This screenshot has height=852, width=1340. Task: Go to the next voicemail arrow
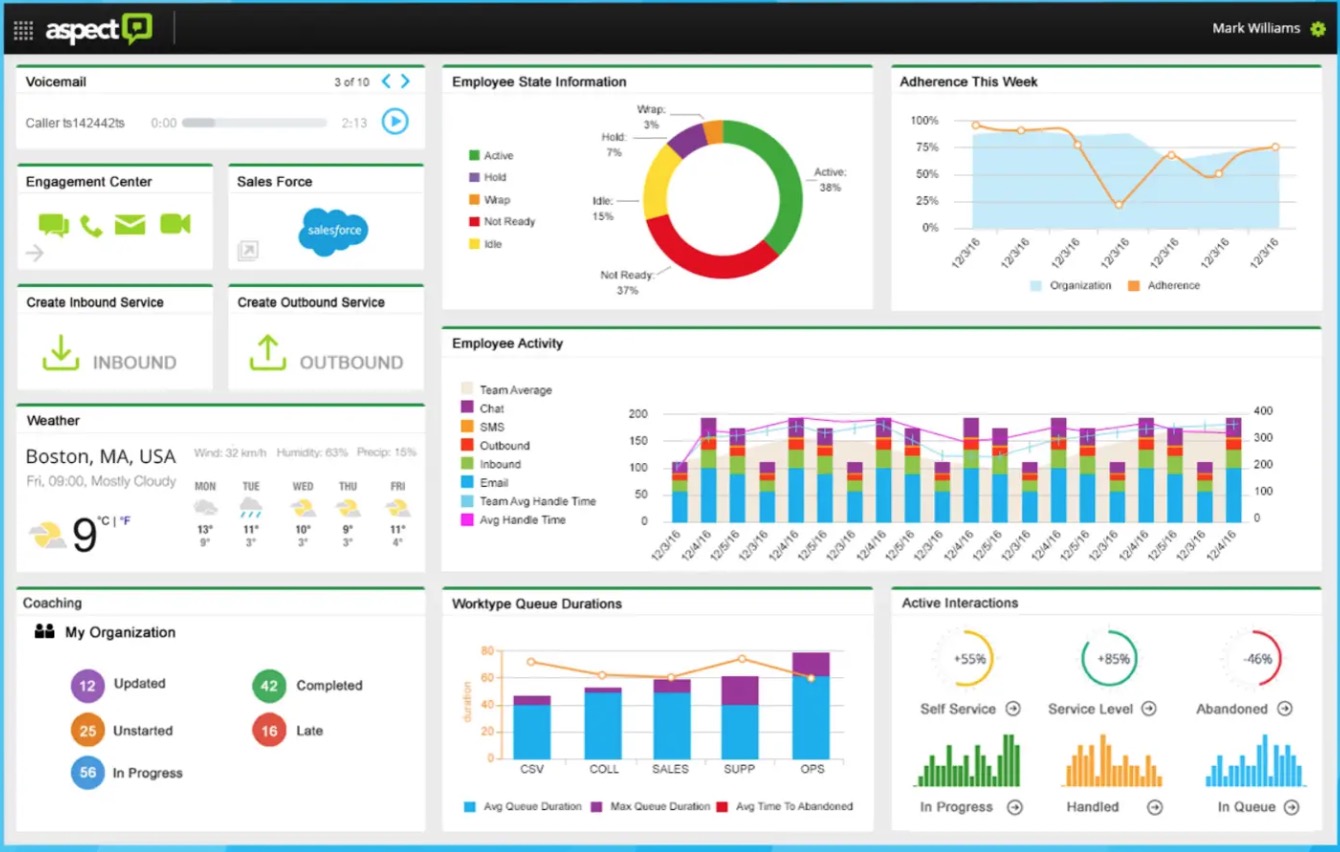[405, 81]
